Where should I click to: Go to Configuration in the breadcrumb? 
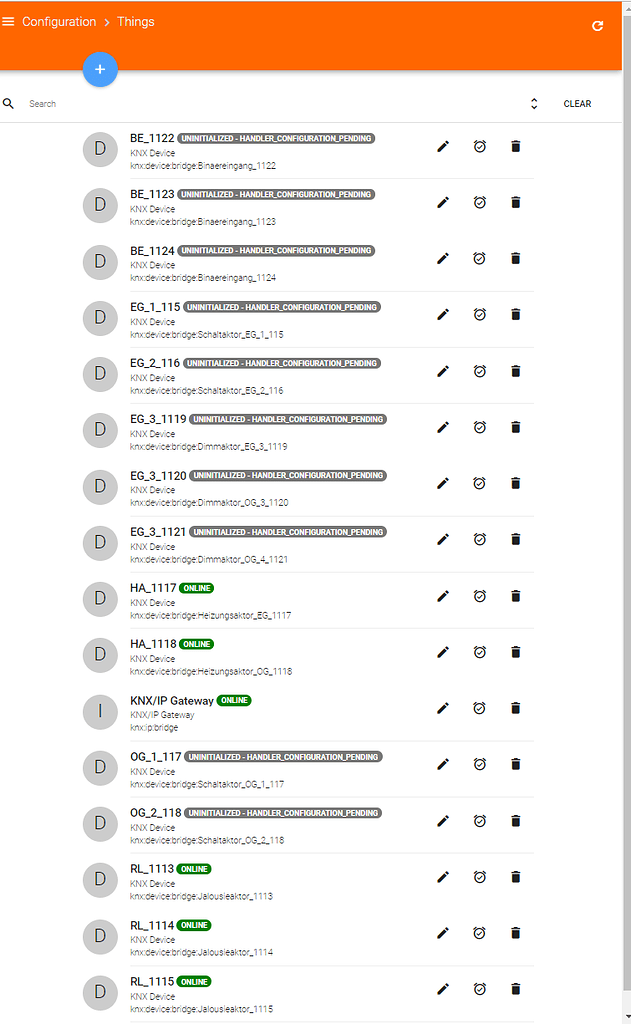tap(60, 21)
